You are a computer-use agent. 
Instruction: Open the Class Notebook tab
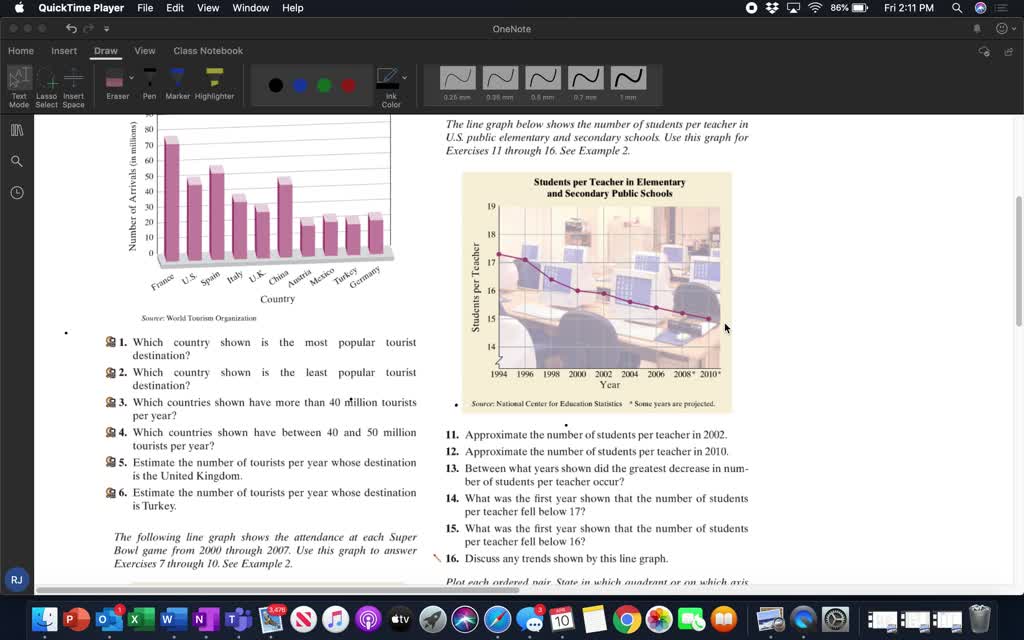coord(208,51)
